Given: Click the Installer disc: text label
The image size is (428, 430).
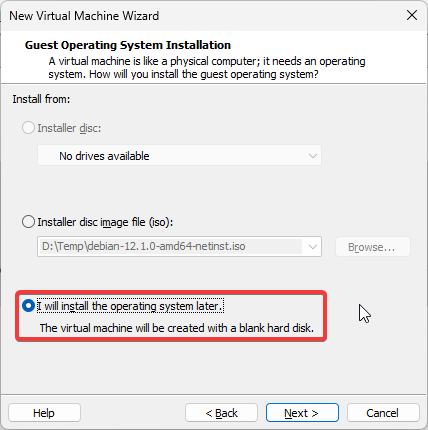Looking at the screenshot, I should pos(69,128).
